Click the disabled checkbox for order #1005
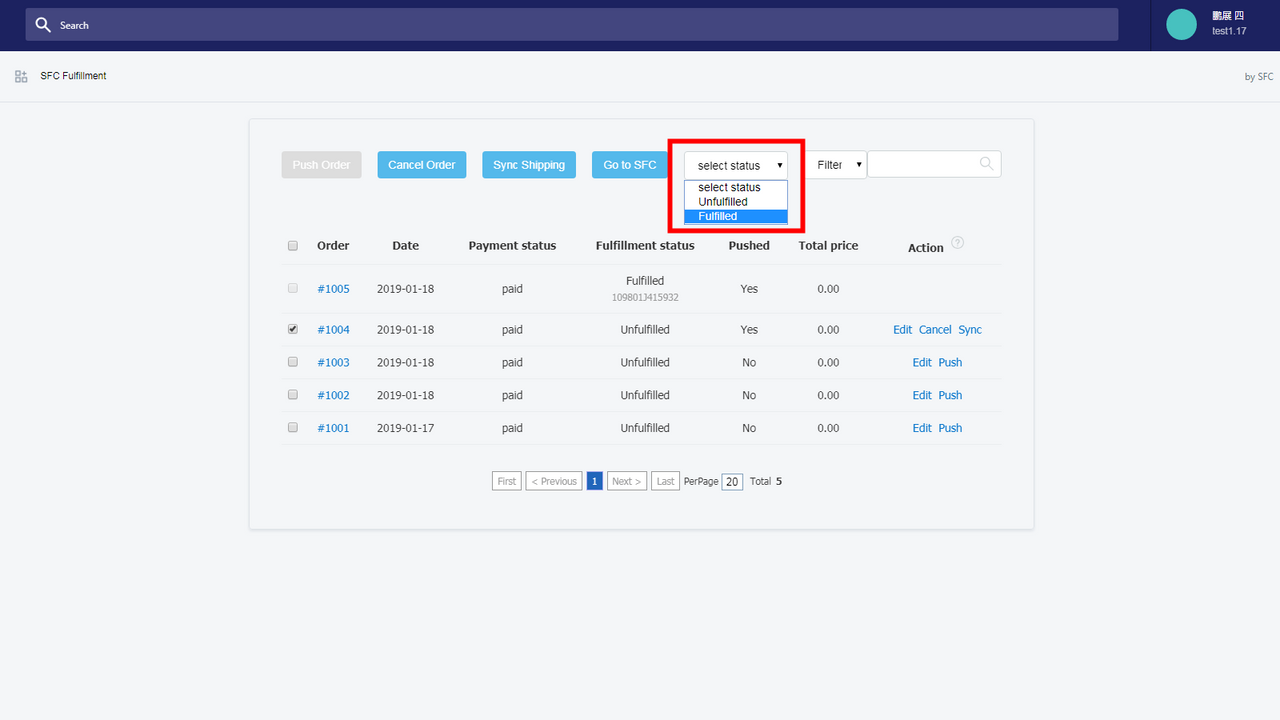 pos(293,288)
